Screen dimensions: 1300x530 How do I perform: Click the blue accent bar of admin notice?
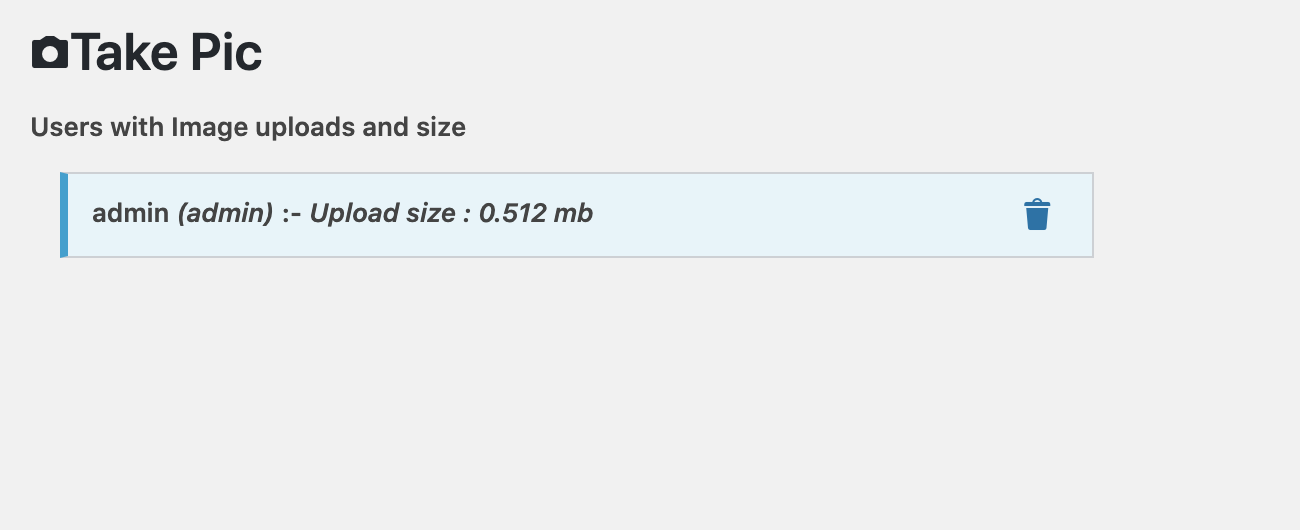64,215
